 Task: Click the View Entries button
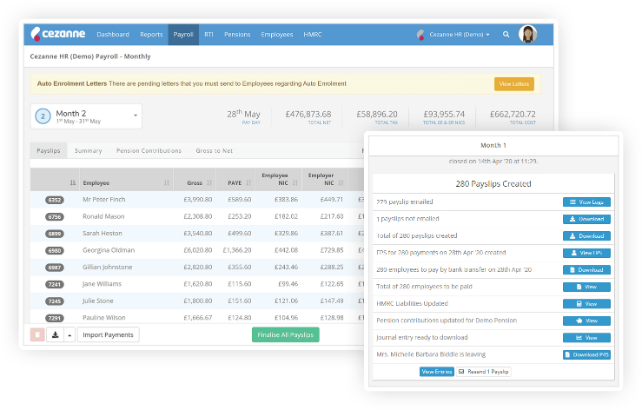pyautogui.click(x=437, y=371)
